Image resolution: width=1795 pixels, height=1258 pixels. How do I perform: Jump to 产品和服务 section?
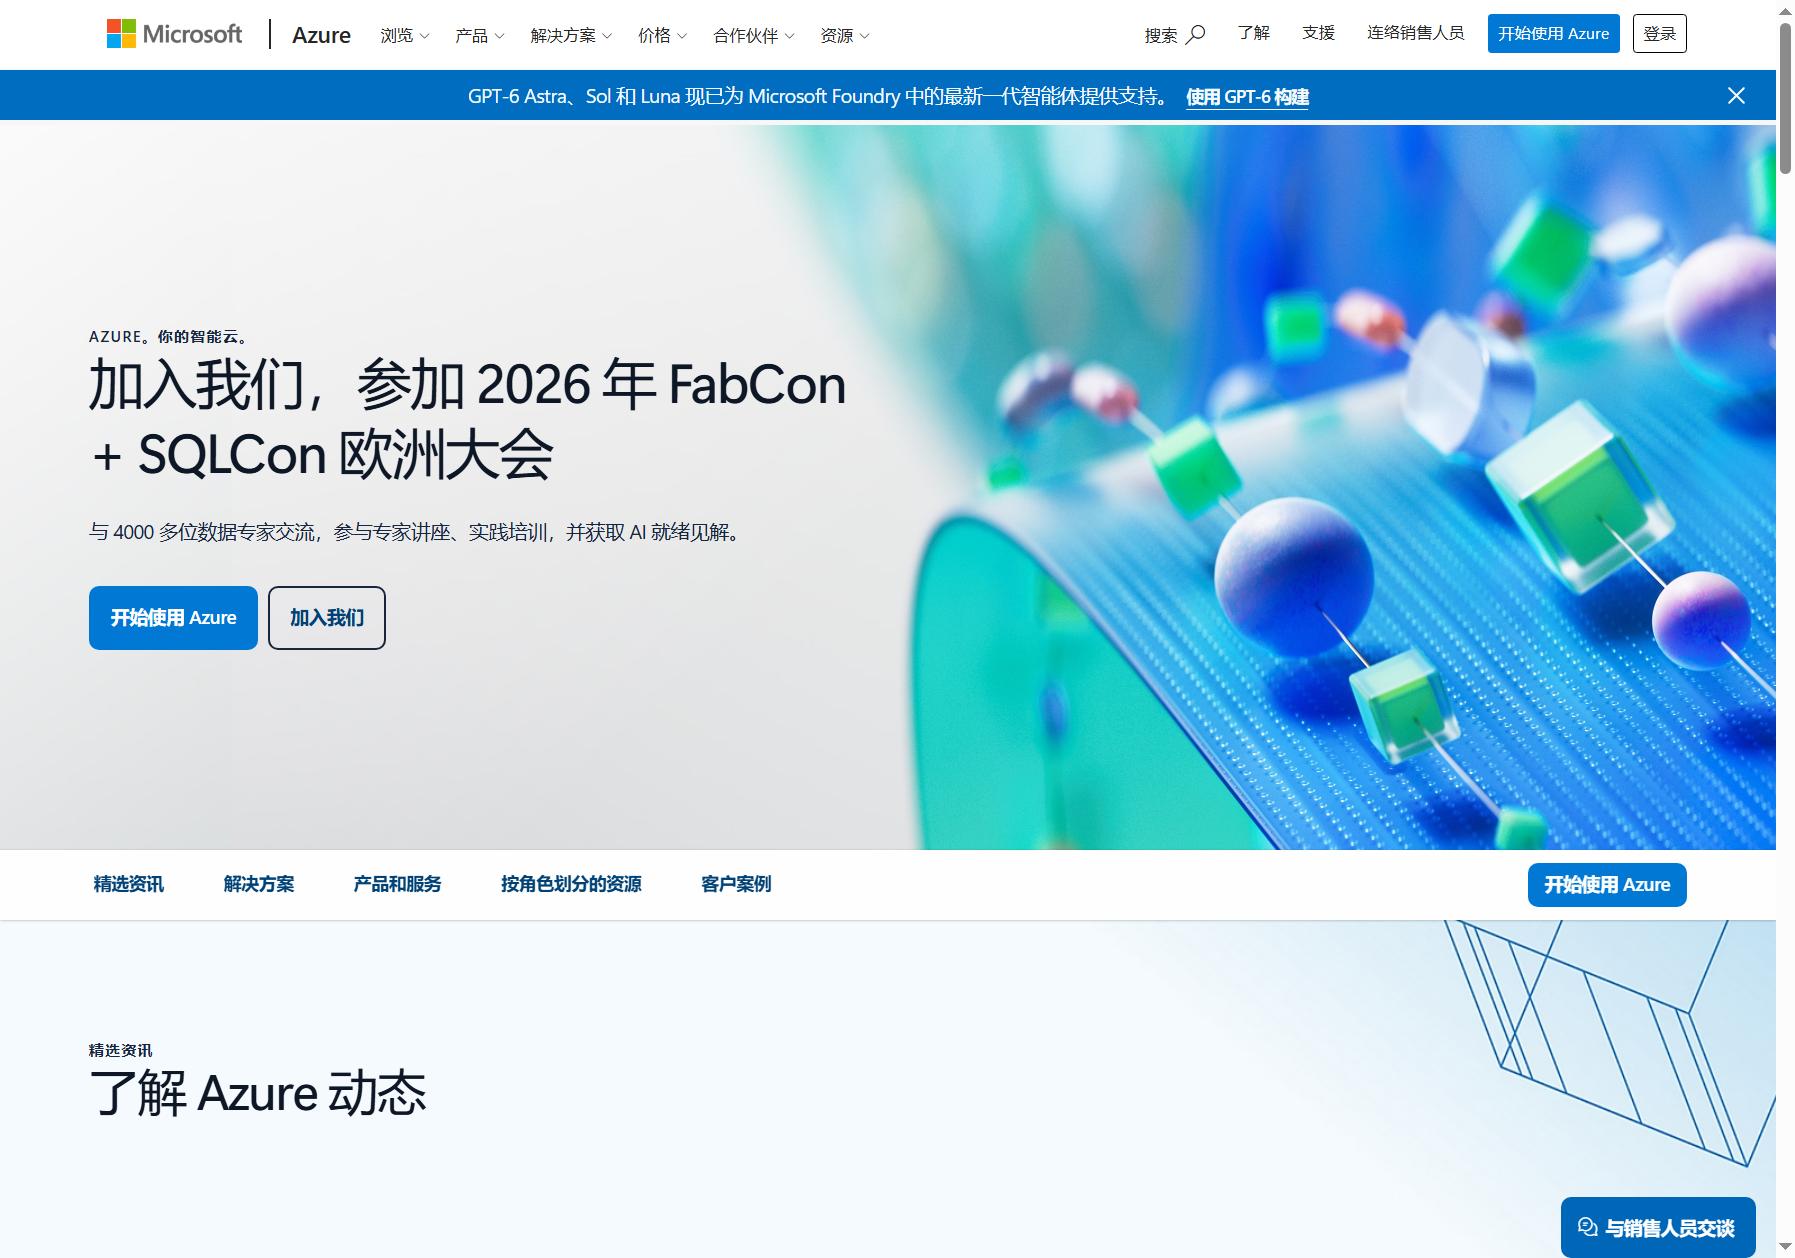(397, 884)
